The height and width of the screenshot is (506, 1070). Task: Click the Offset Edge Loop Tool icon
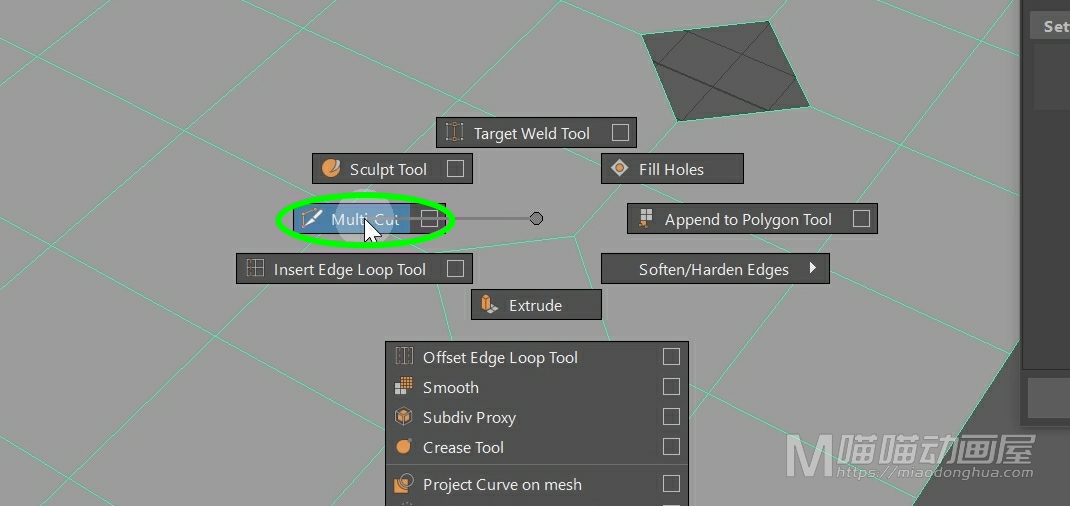404,357
